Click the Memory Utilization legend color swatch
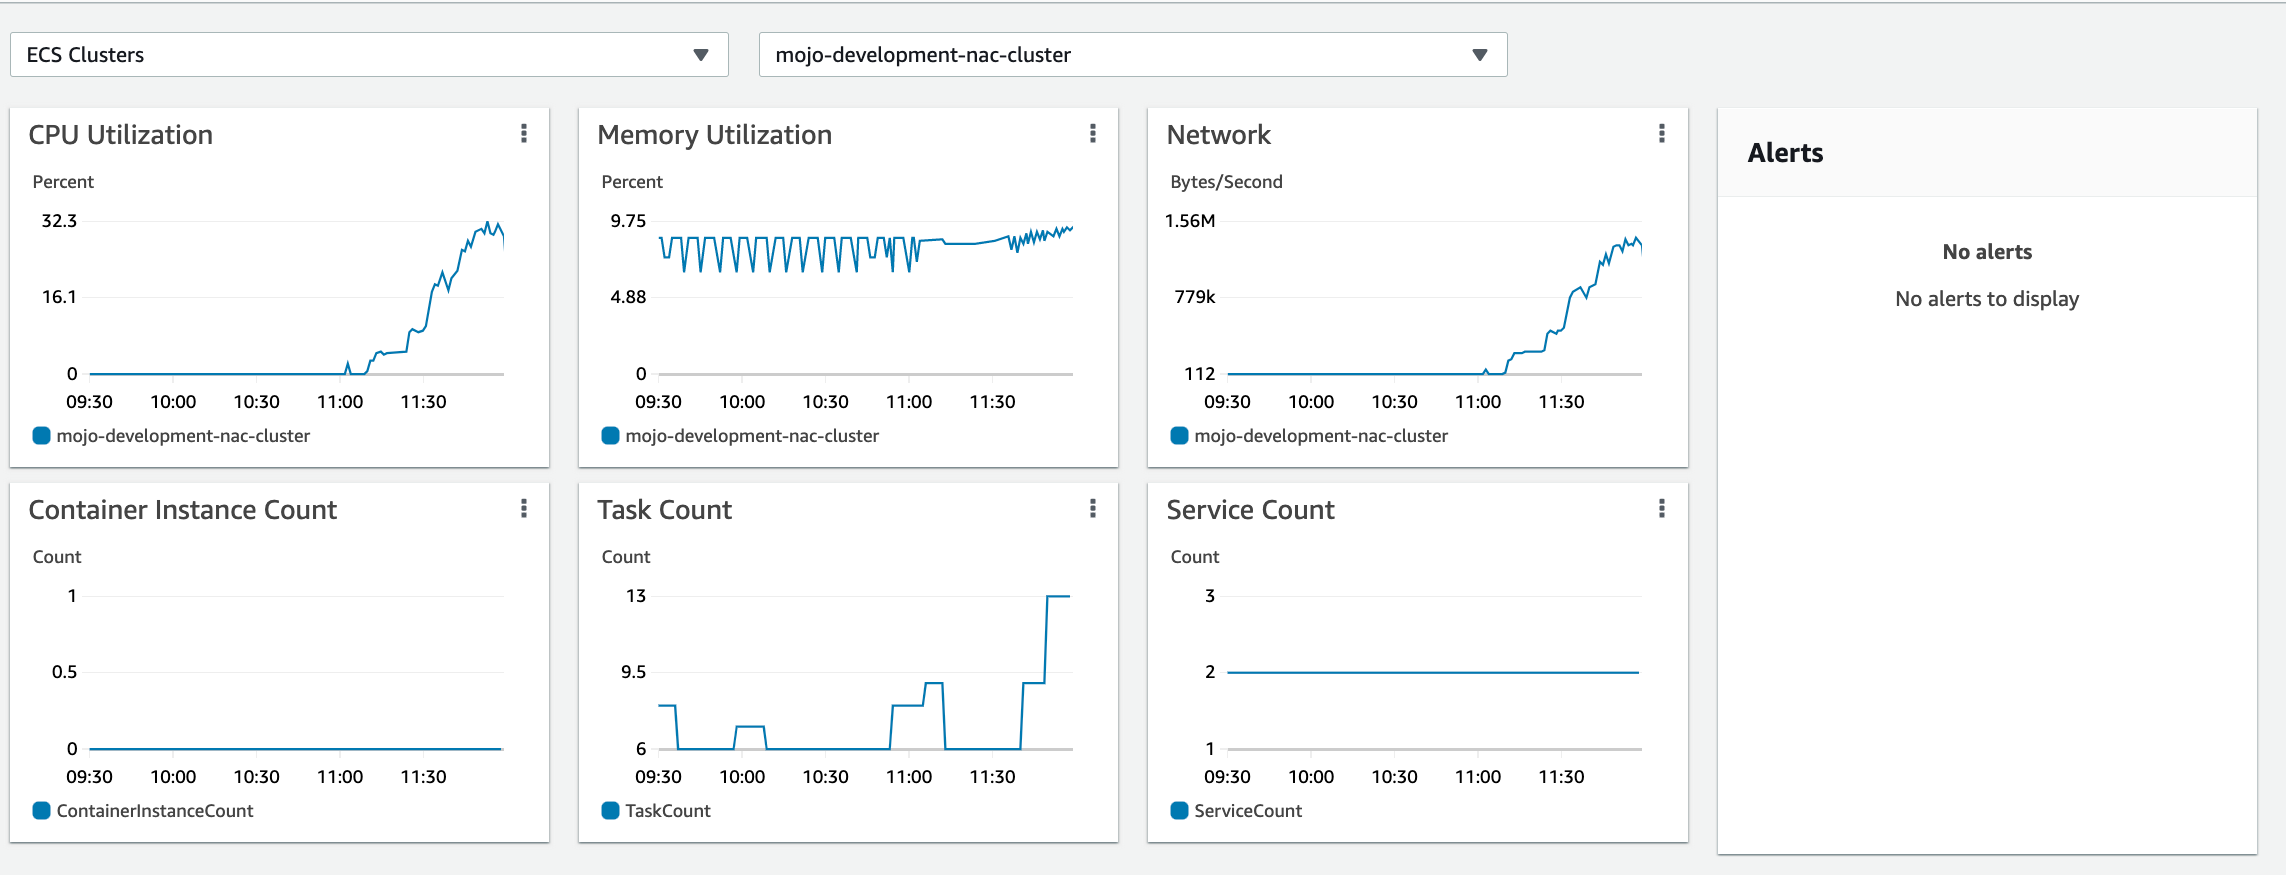 (610, 436)
